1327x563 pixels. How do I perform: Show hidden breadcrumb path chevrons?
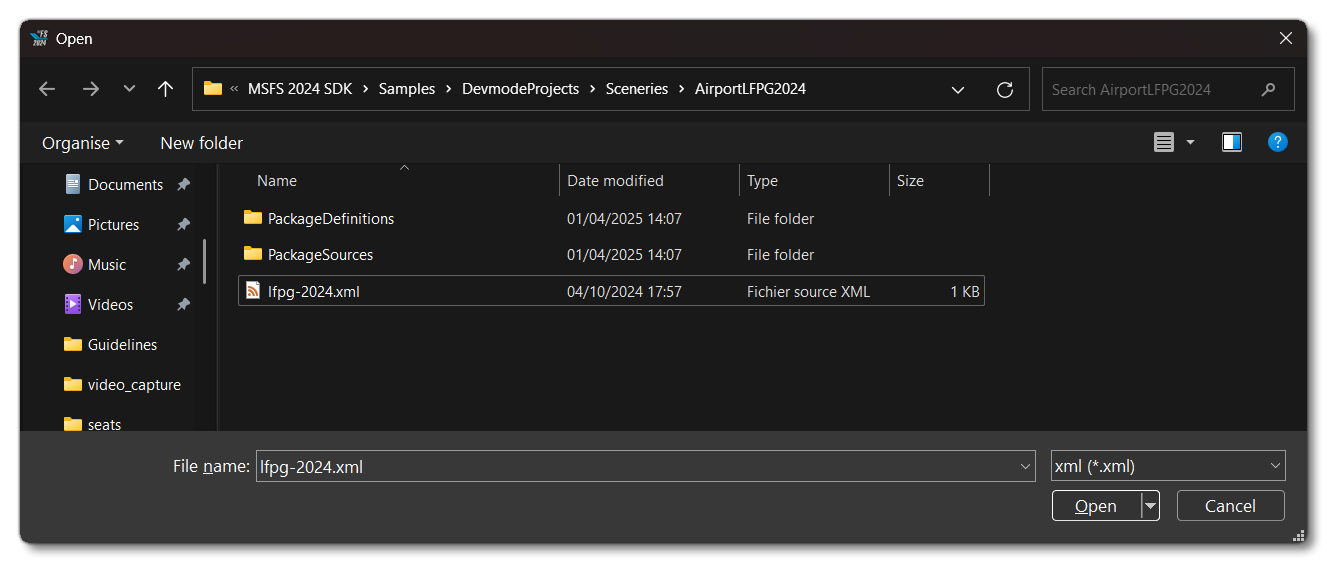click(x=234, y=89)
